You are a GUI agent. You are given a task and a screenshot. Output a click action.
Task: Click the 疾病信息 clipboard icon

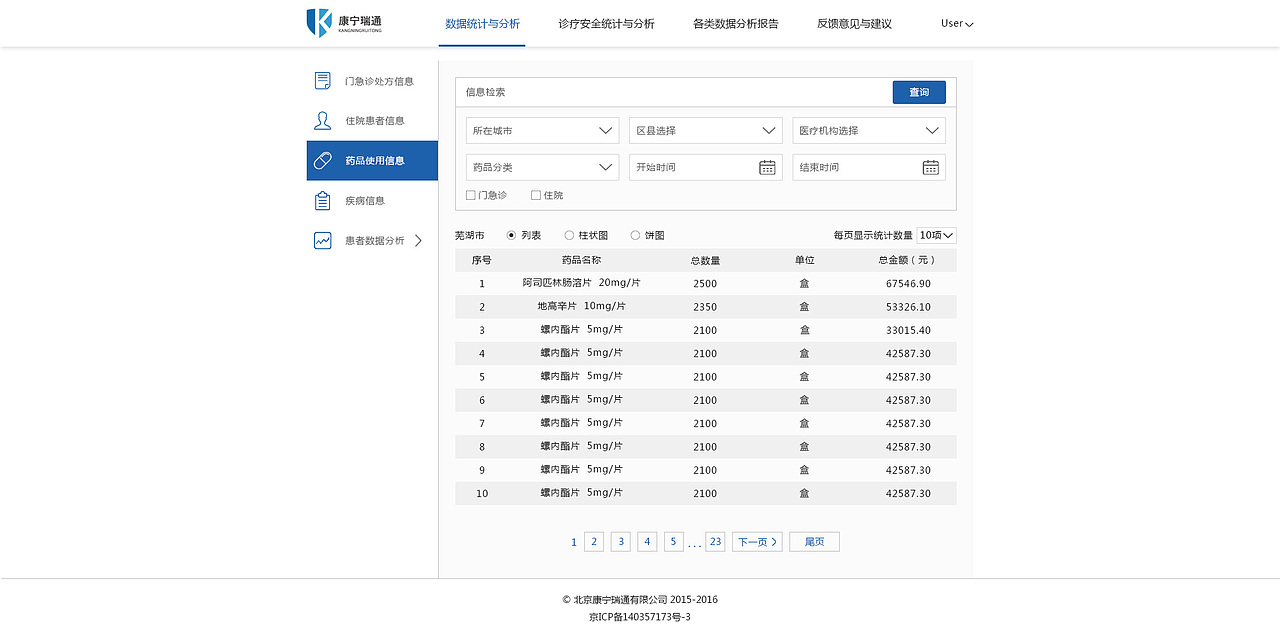(x=322, y=201)
